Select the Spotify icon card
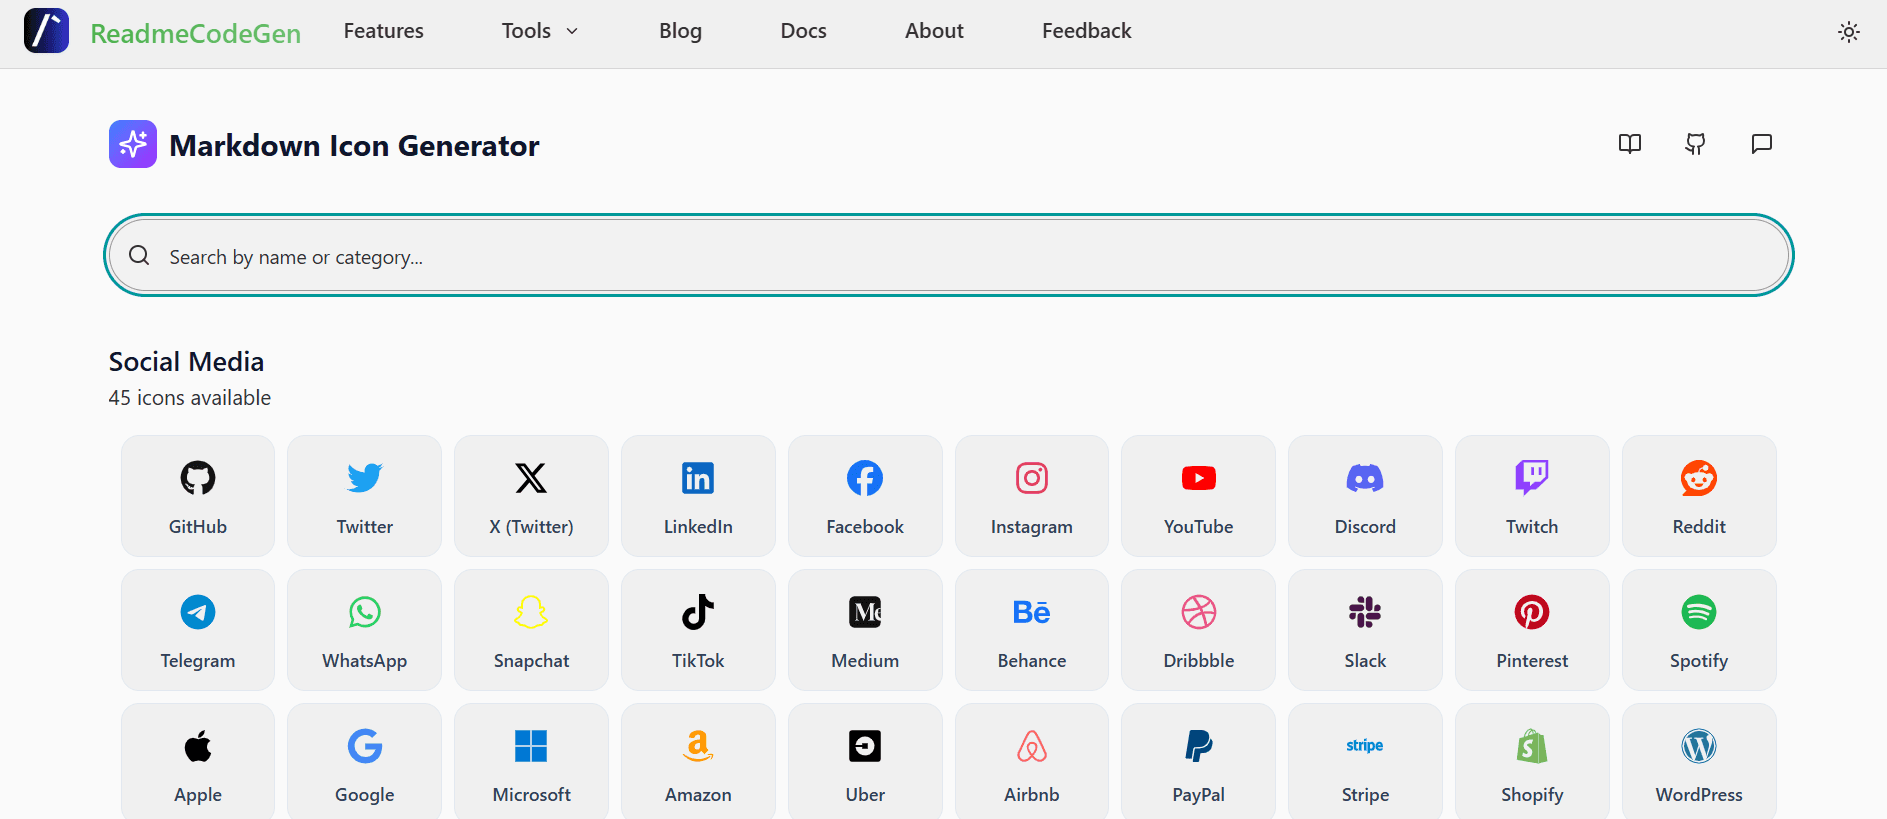The width and height of the screenshot is (1887, 819). tap(1698, 630)
